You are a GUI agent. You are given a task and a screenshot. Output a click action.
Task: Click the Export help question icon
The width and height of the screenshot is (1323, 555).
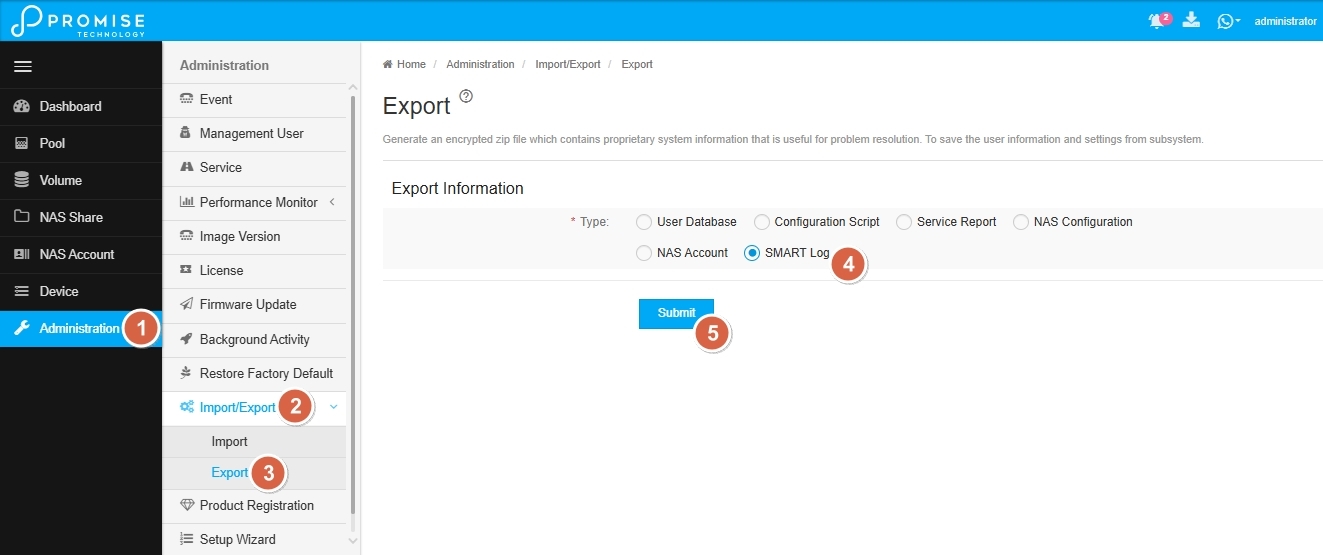466,96
